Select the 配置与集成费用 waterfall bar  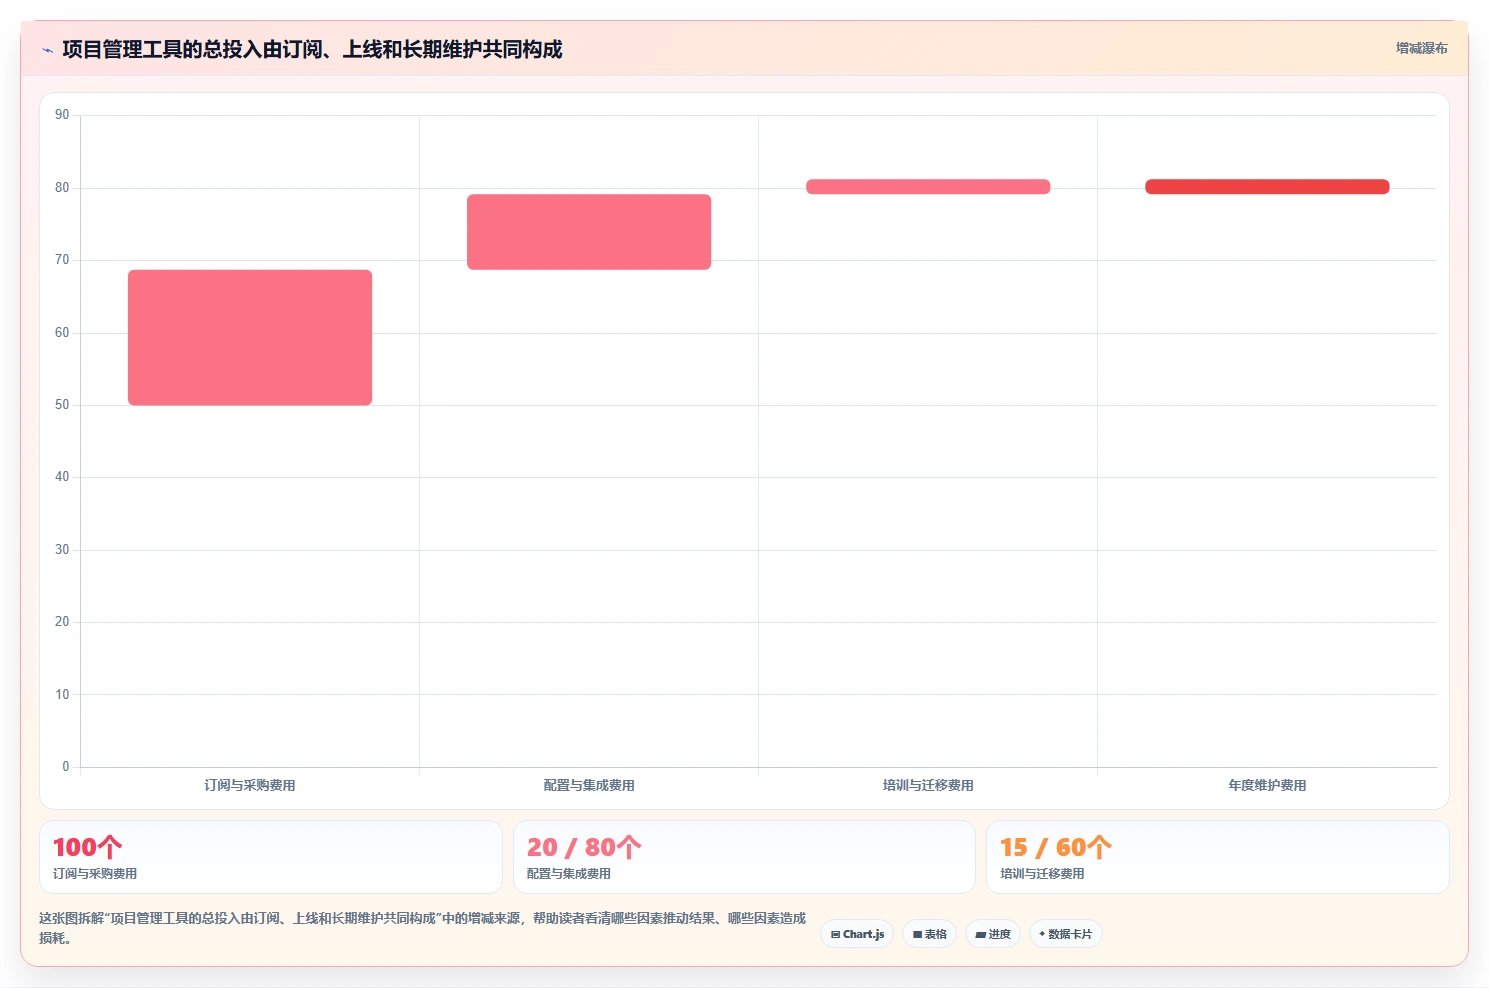[x=589, y=232]
